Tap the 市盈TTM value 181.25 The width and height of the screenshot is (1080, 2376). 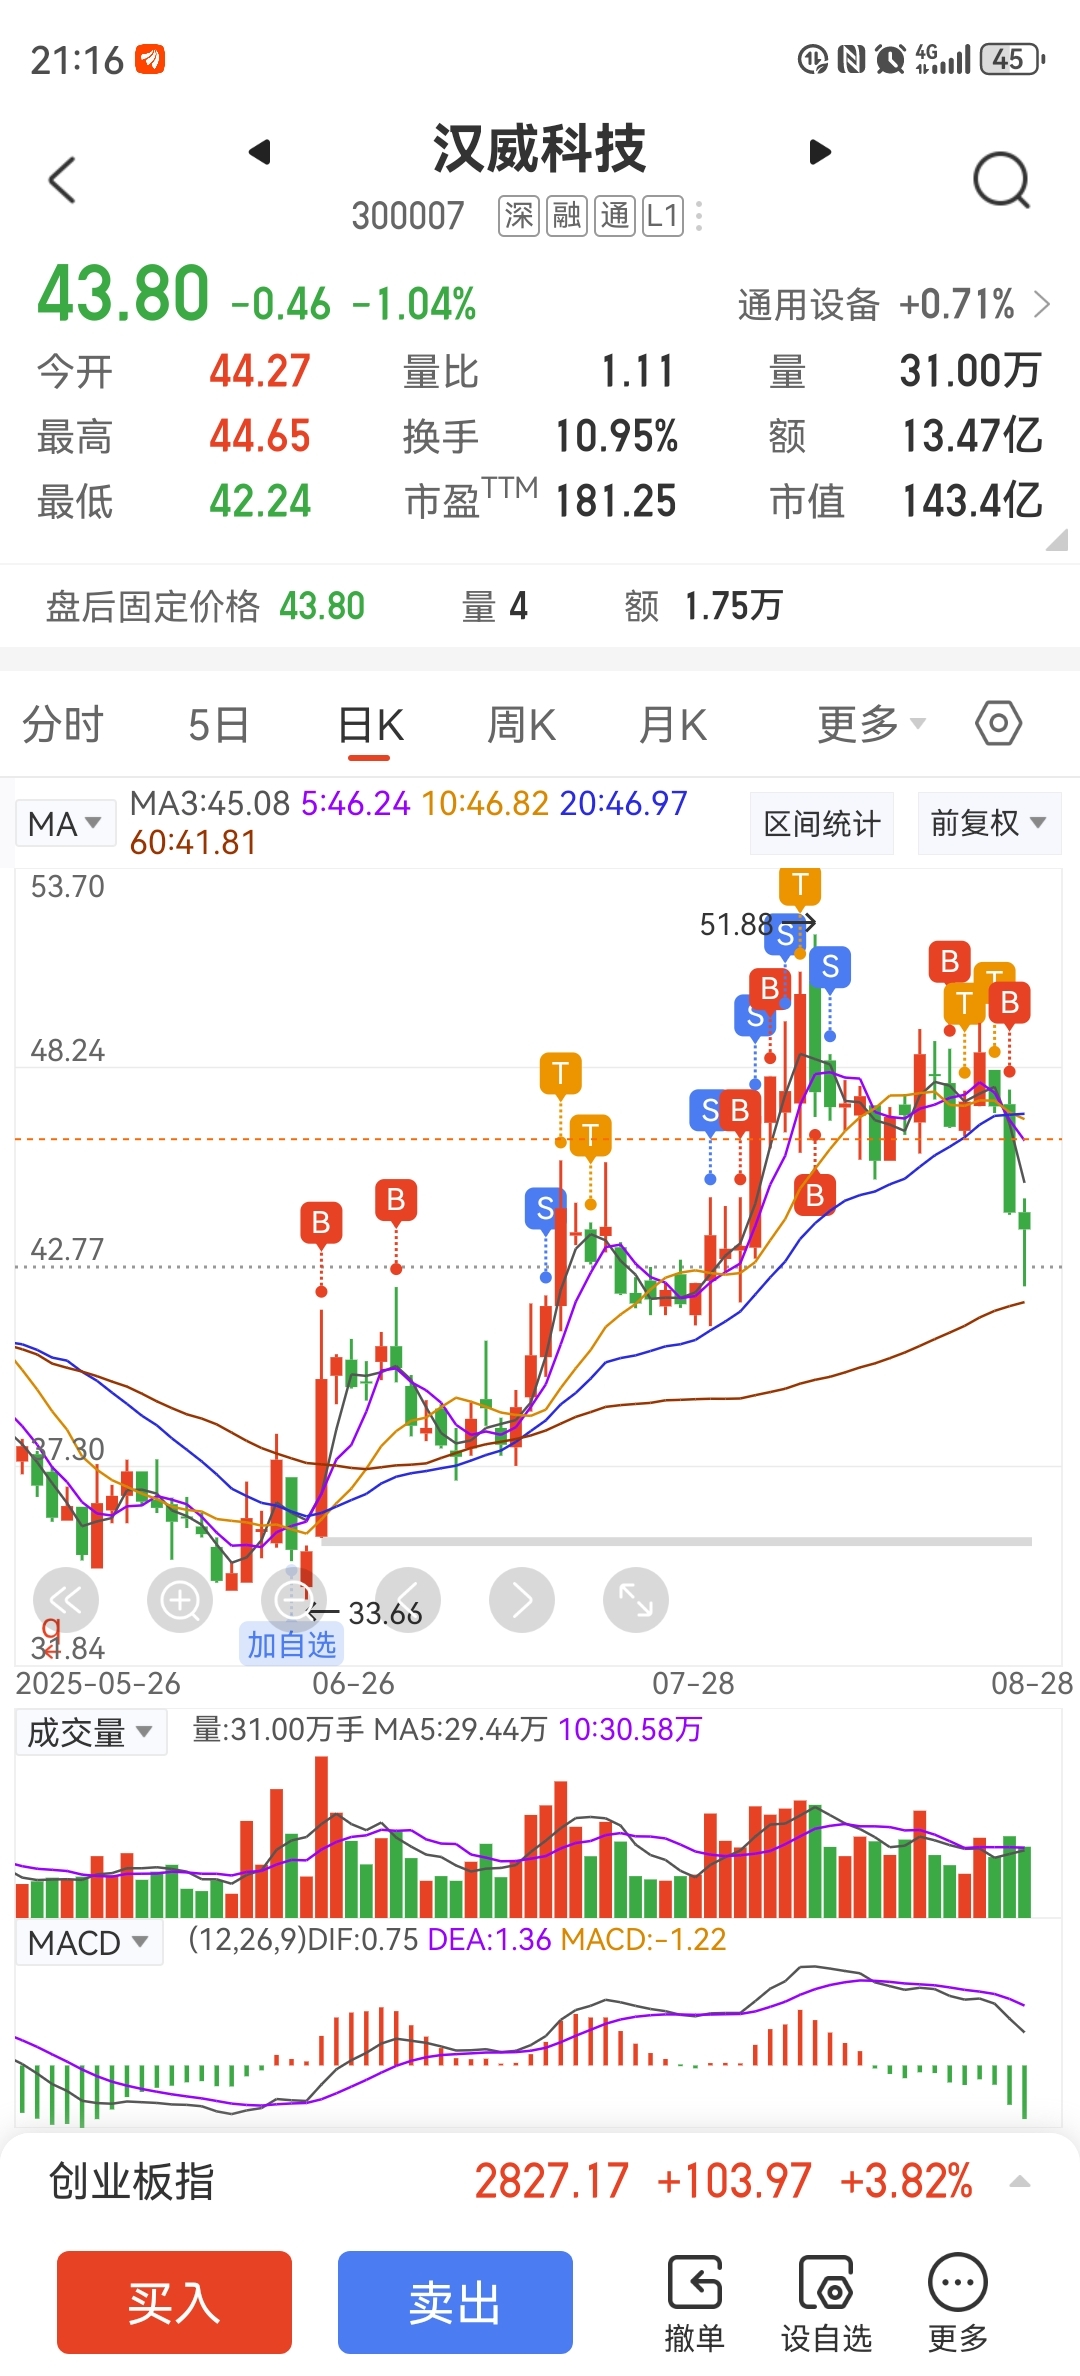click(x=616, y=501)
